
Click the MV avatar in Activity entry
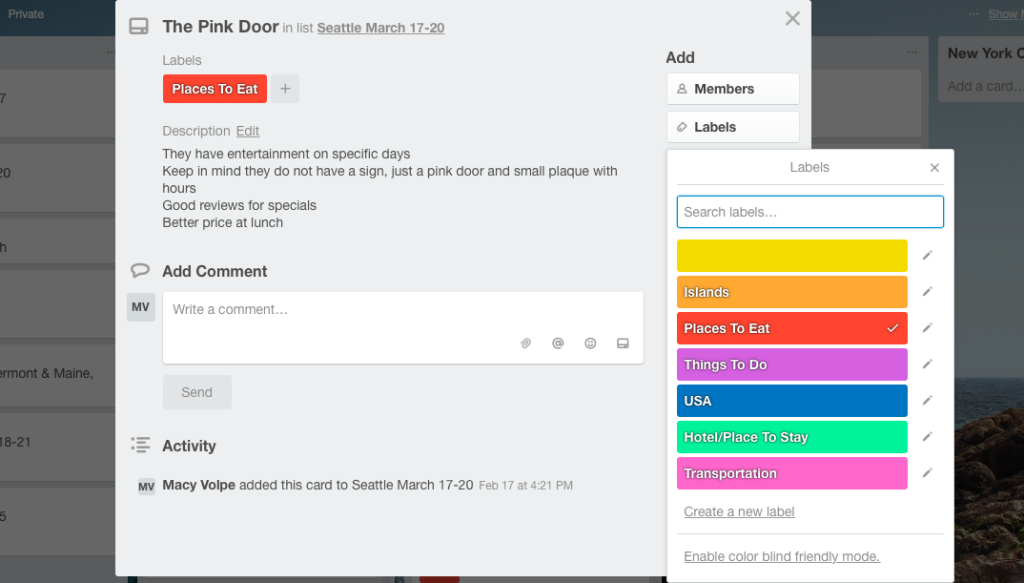tap(146, 486)
